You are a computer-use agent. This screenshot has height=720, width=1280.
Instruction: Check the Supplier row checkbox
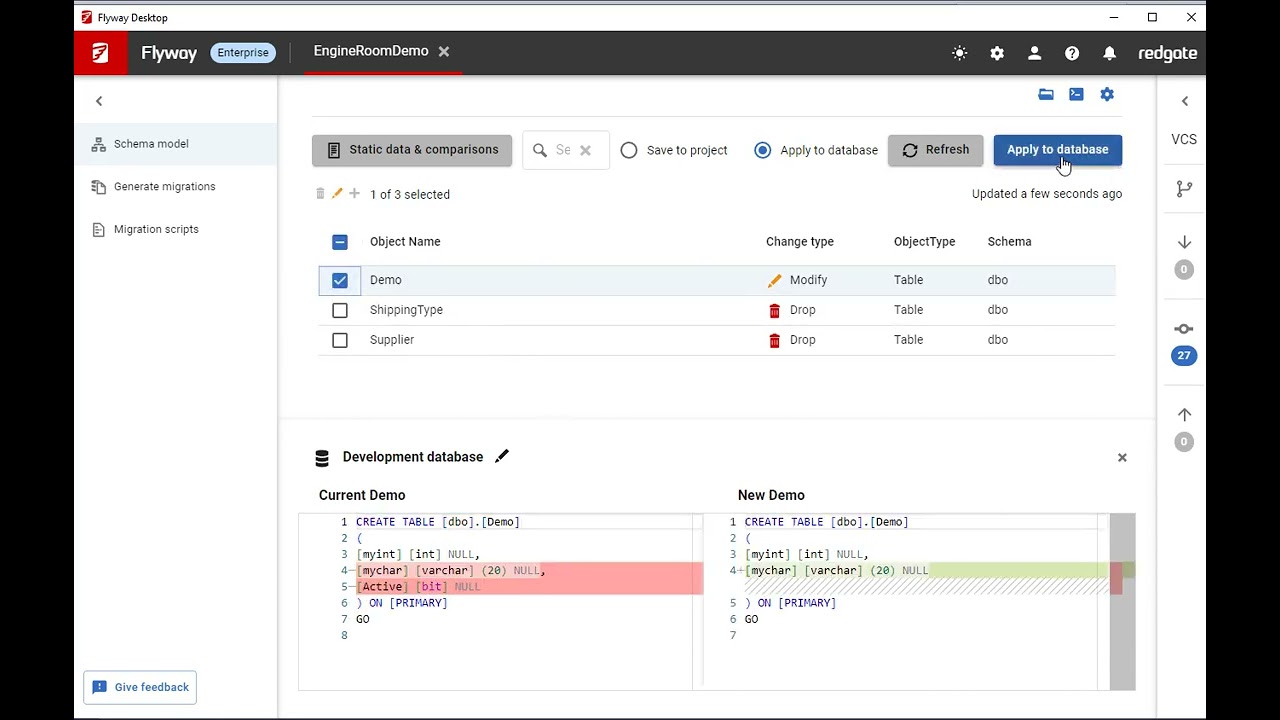[x=340, y=340]
